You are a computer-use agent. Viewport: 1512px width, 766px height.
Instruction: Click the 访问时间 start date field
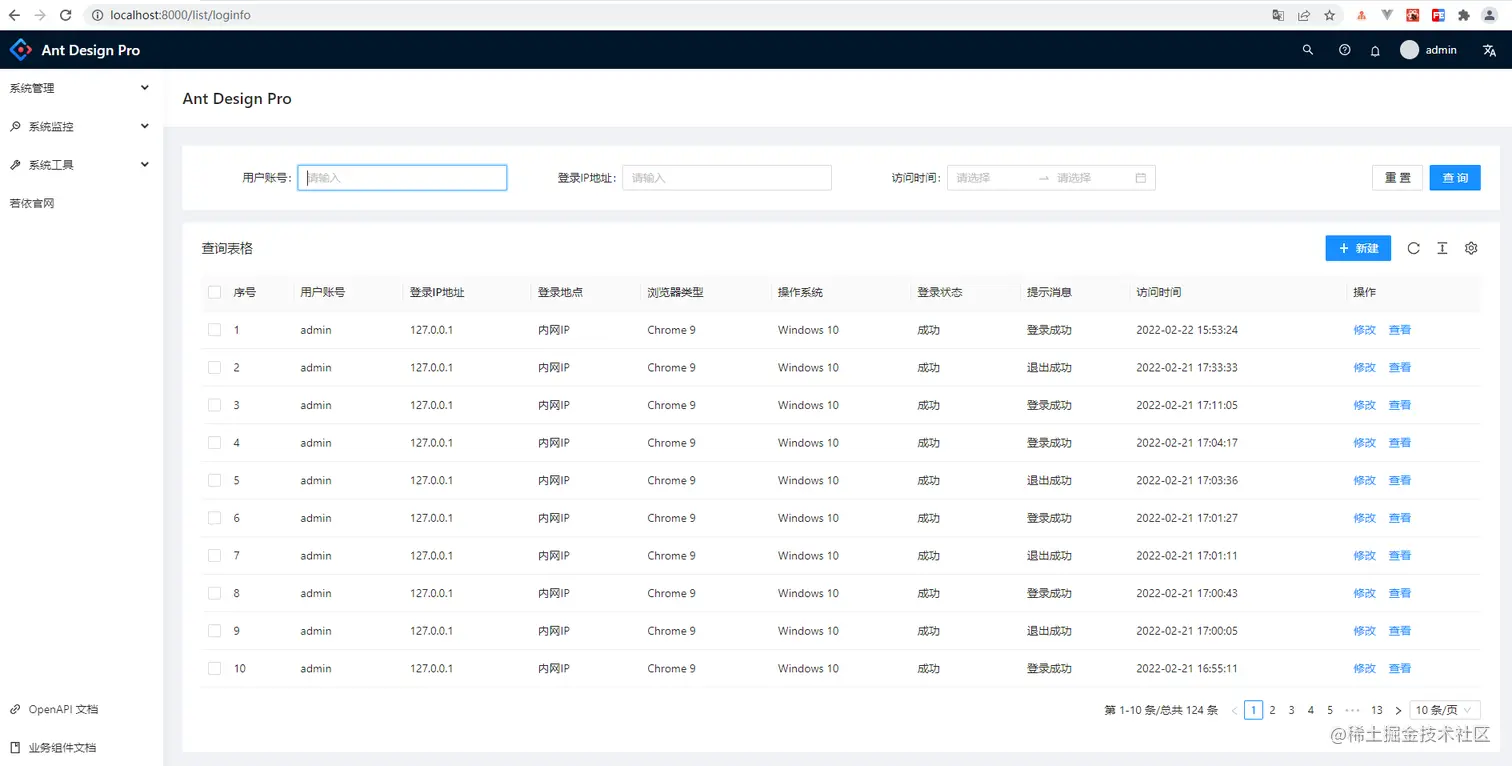pos(993,178)
